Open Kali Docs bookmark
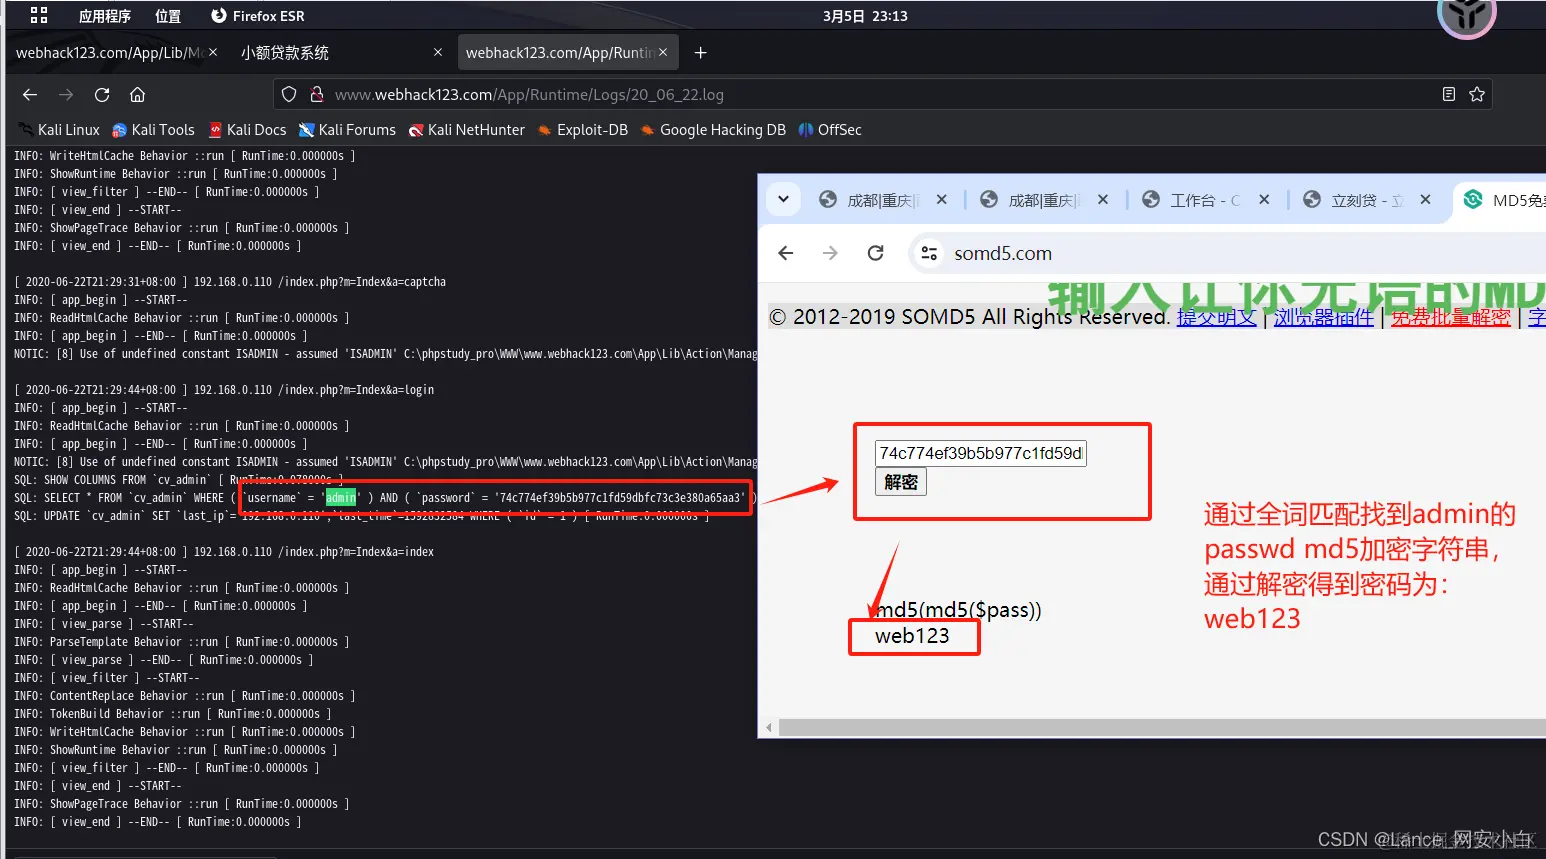Screen dimensions: 1546x859 coord(248,130)
